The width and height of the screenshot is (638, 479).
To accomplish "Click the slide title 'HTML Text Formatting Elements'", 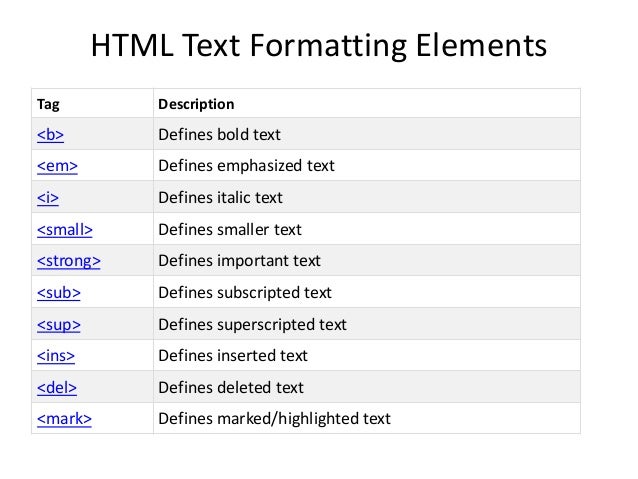I will [319, 47].
